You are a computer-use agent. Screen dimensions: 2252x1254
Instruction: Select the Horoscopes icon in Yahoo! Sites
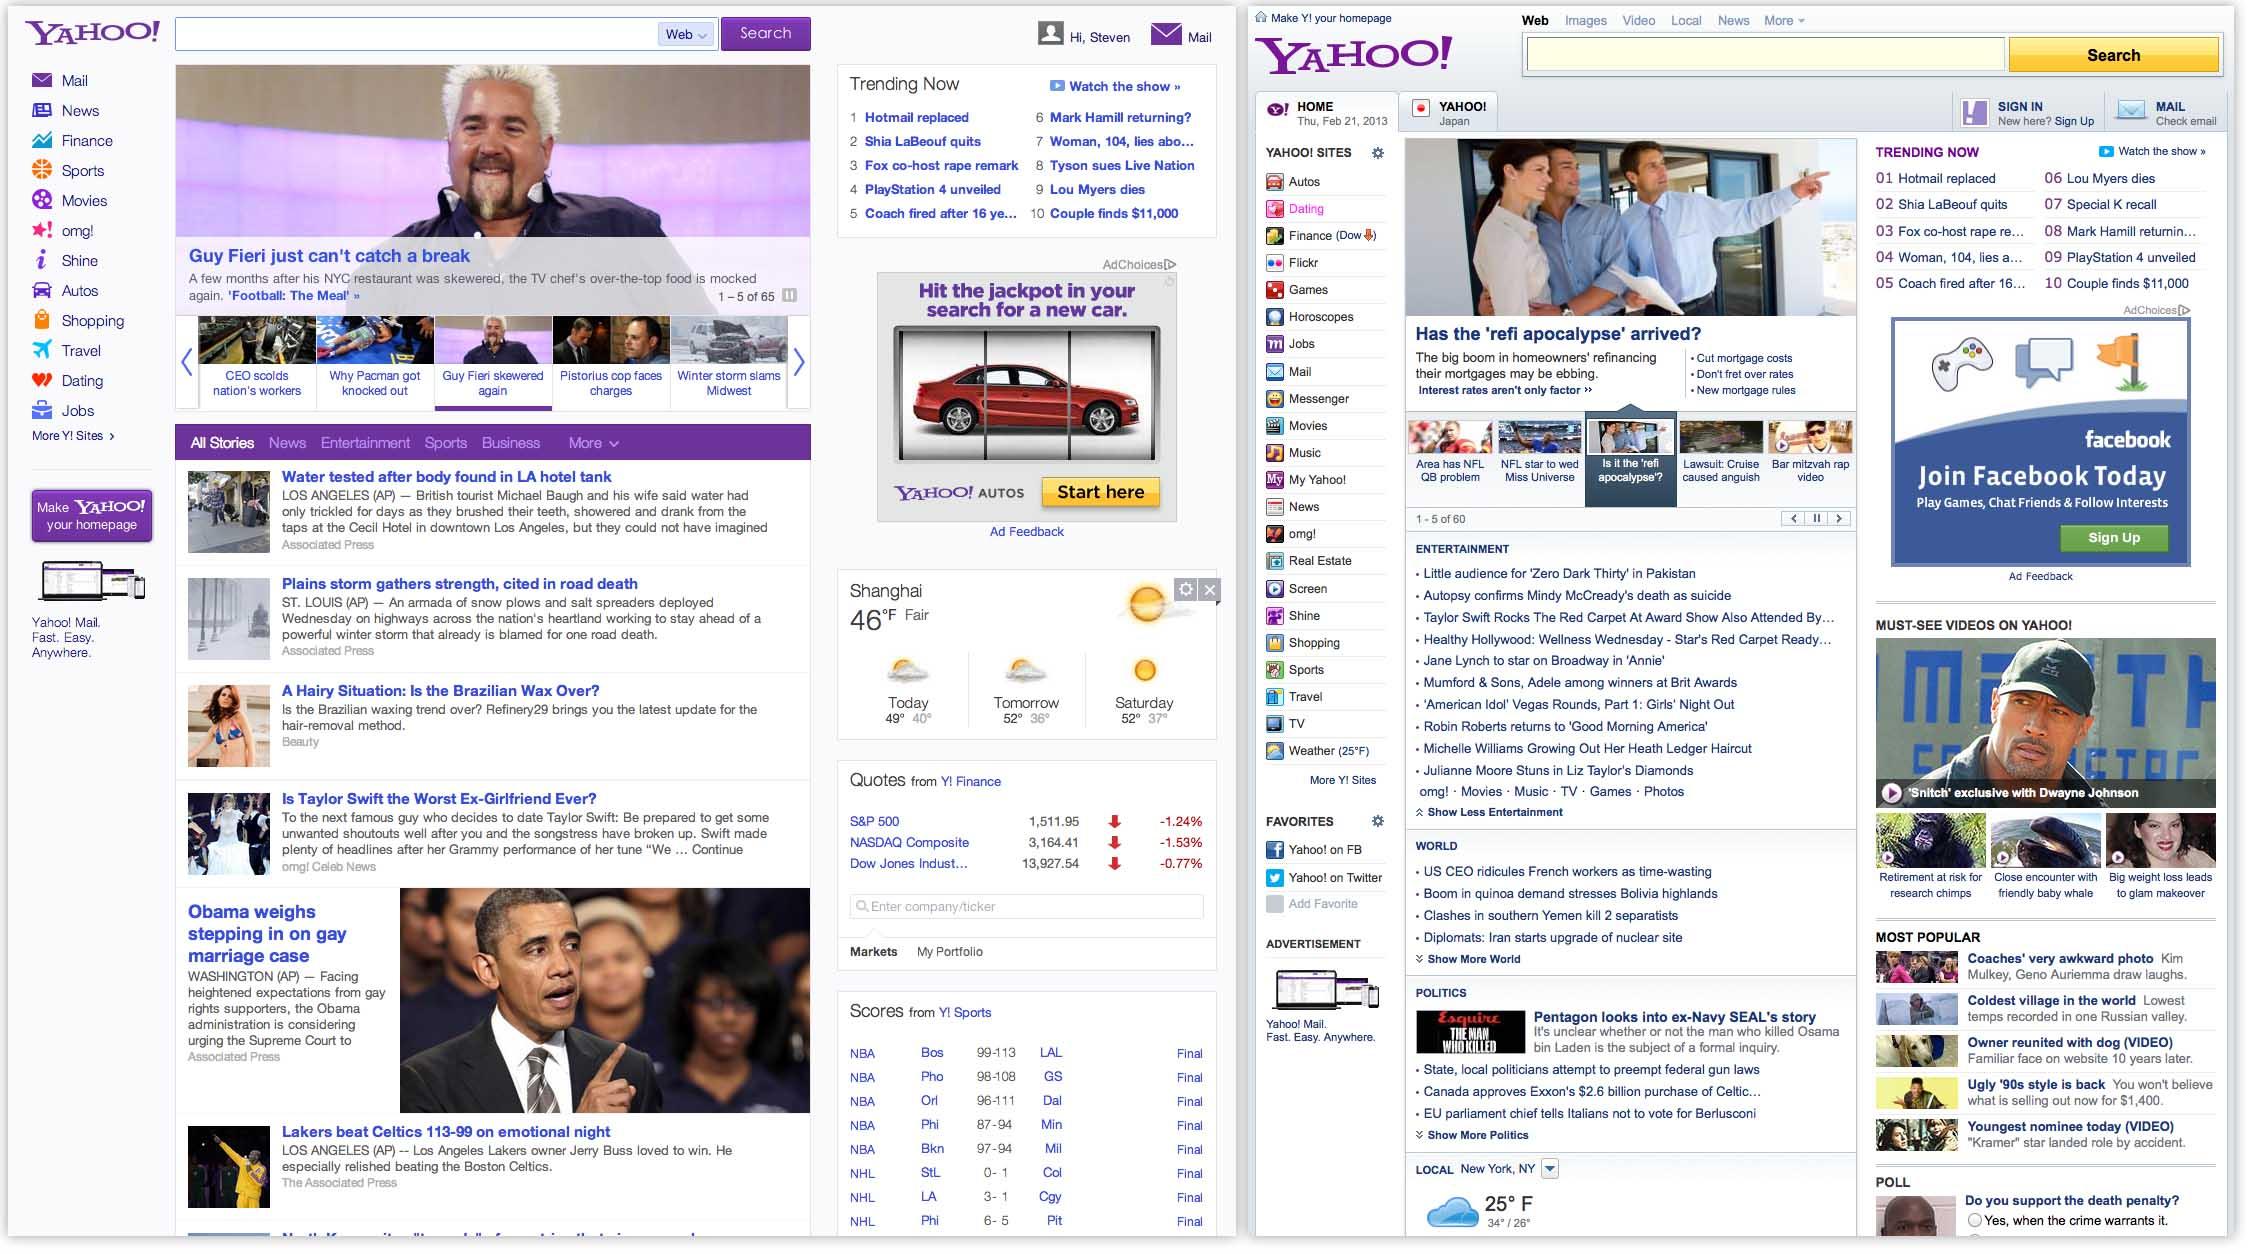point(1277,317)
